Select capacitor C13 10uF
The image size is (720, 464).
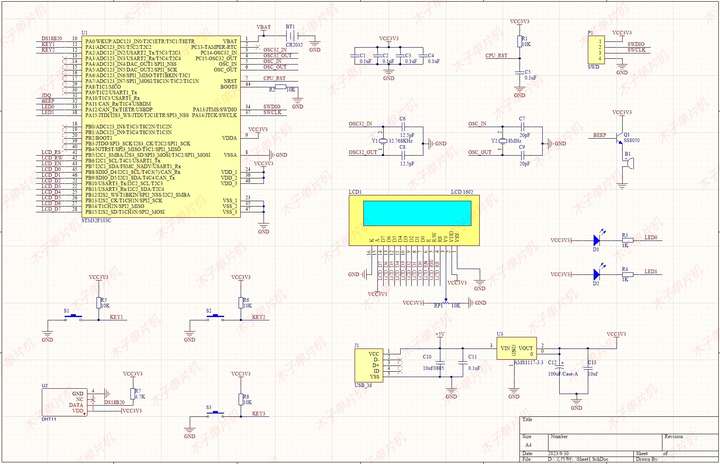[x=588, y=368]
